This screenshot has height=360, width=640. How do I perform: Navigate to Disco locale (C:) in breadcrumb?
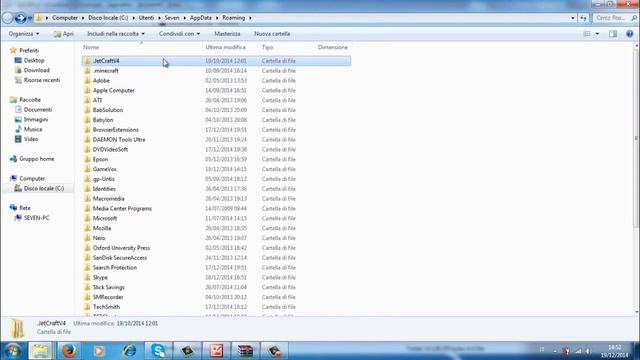108,18
